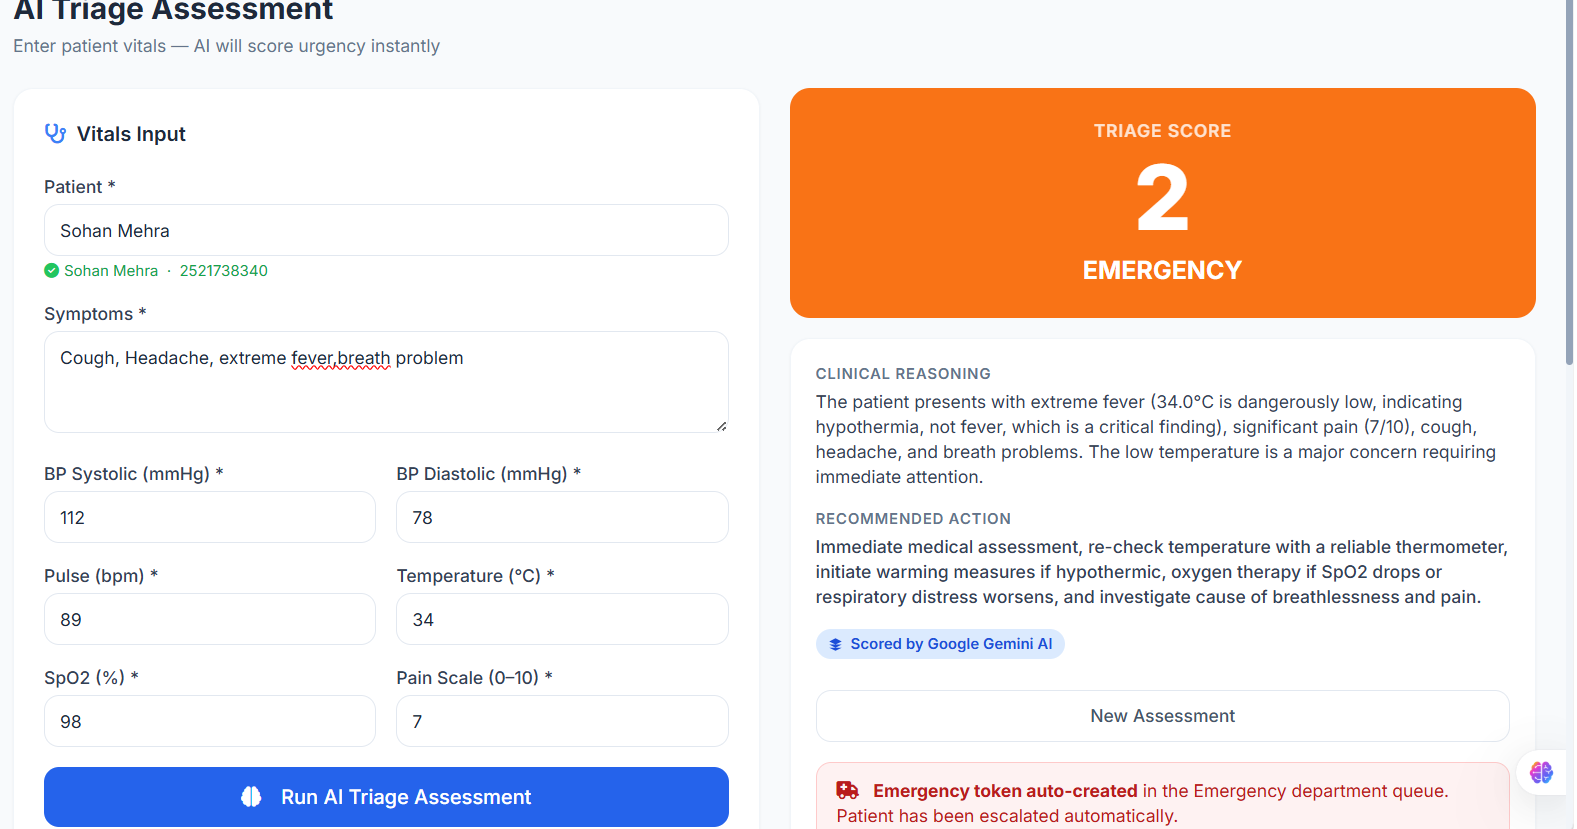Image resolution: width=1577 pixels, height=829 pixels.
Task: Click the orange Triage Score card
Action: [1162, 203]
